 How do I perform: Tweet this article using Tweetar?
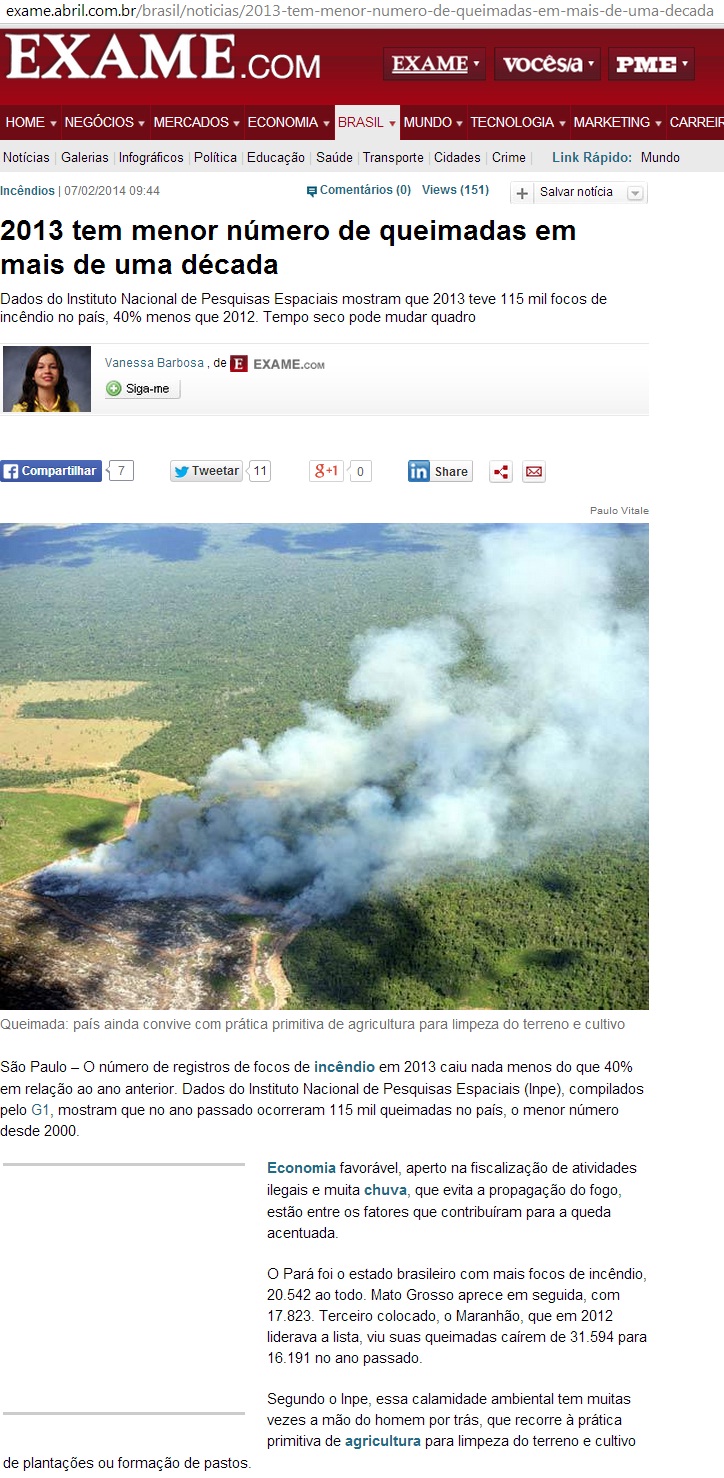tap(206, 471)
